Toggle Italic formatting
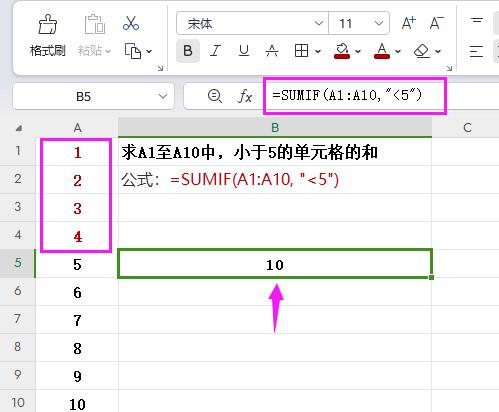 coord(216,51)
